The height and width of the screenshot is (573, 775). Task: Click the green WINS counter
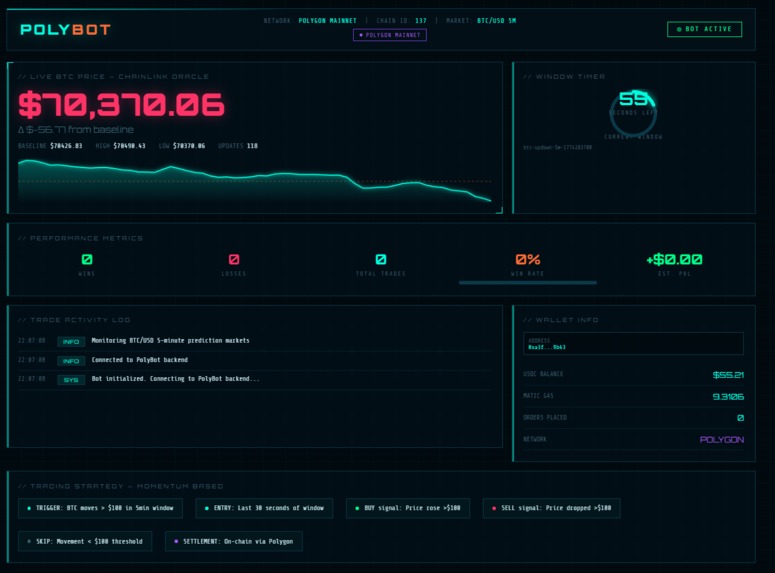pos(87,260)
